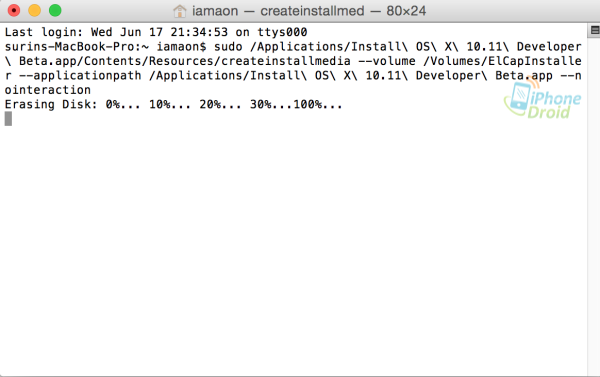Minimize the window using yellow button

pos(34,10)
